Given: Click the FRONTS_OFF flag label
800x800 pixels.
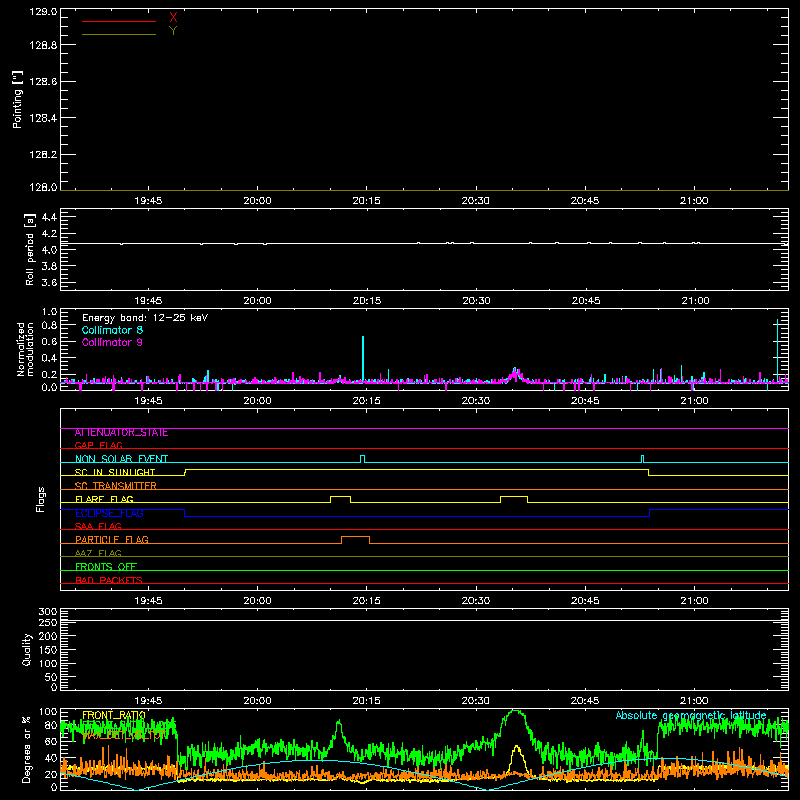Looking at the screenshot, I should 106,567.
